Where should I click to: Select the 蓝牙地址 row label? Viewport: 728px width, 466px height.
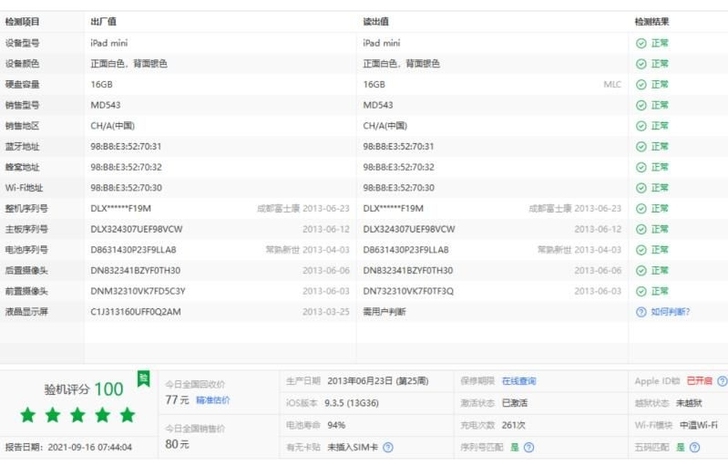point(22,147)
